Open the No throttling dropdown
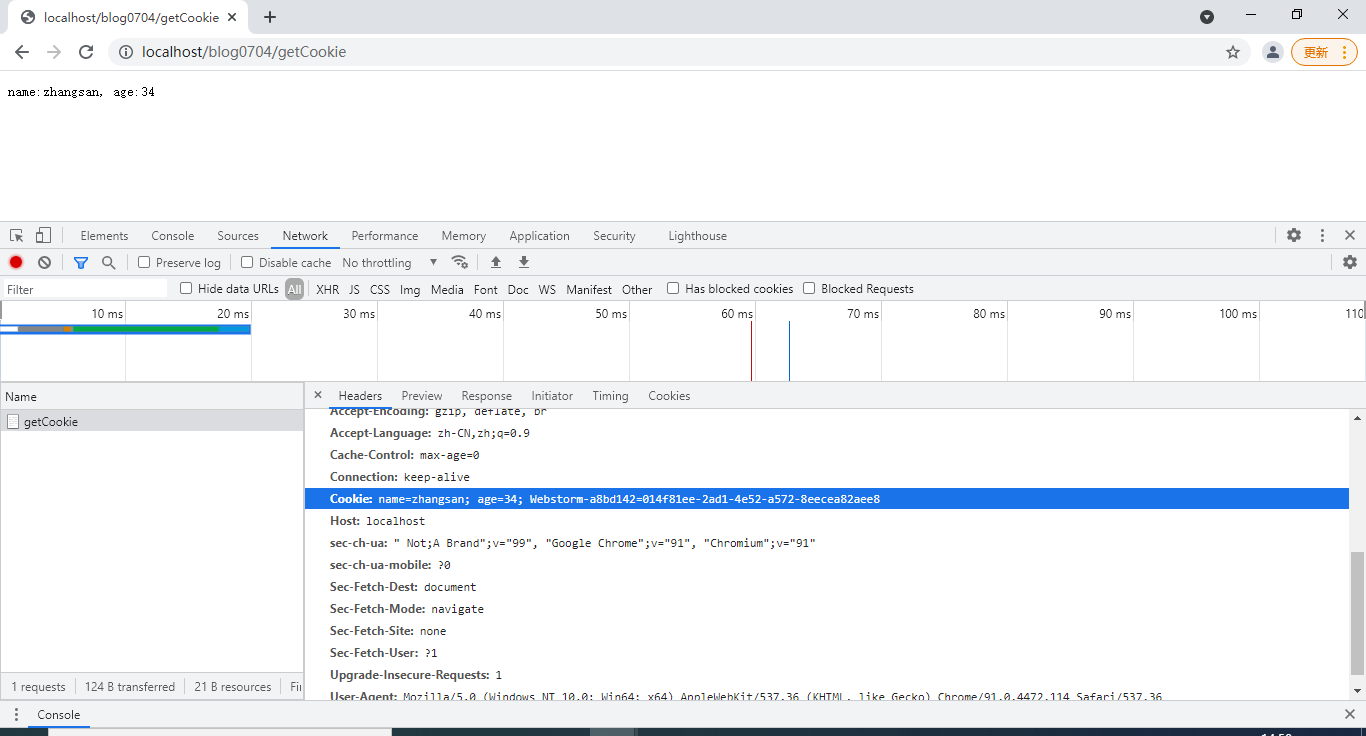Screen dimensions: 1366x736 [x=390, y=262]
